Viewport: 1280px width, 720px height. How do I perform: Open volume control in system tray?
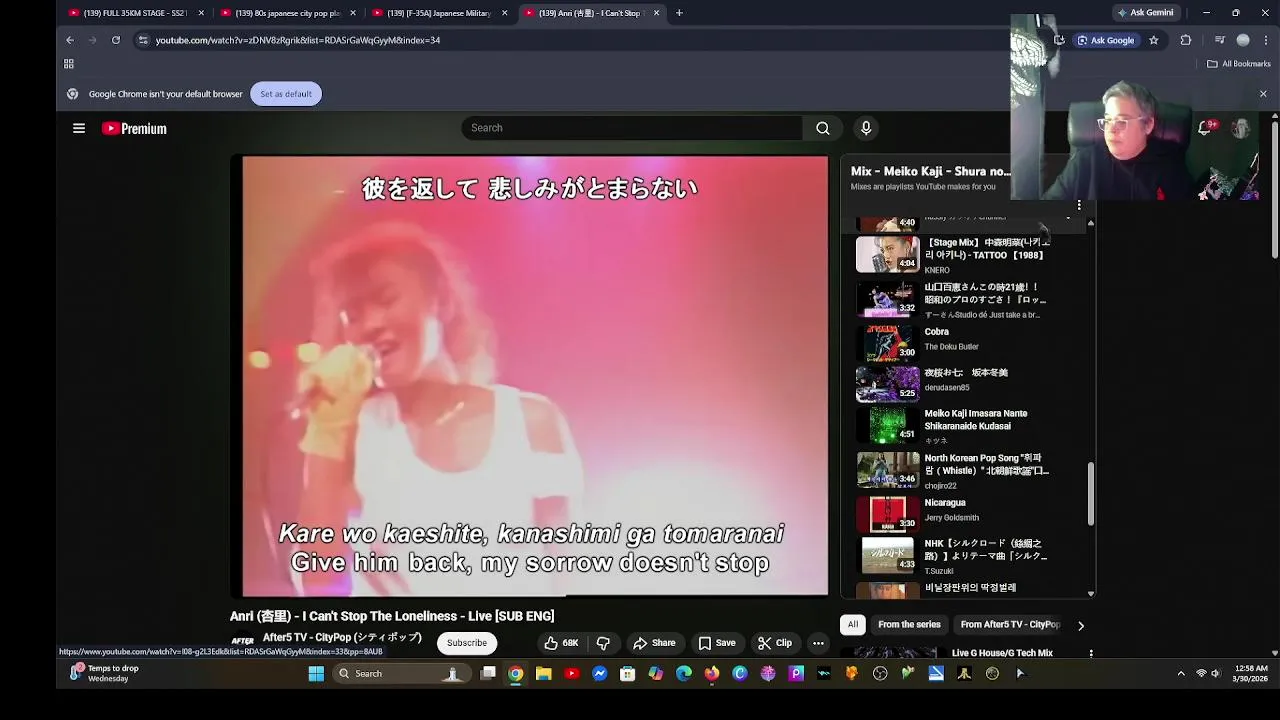(1216, 673)
